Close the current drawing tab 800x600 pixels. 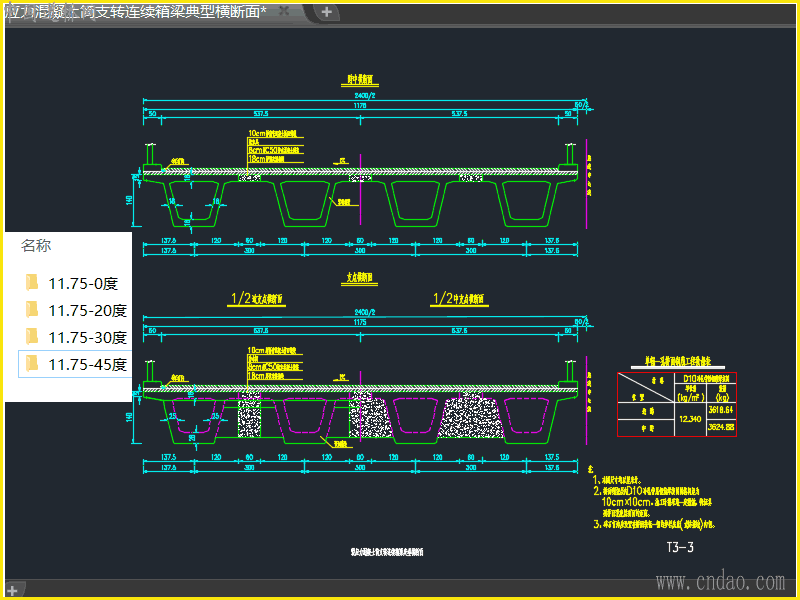click(283, 11)
